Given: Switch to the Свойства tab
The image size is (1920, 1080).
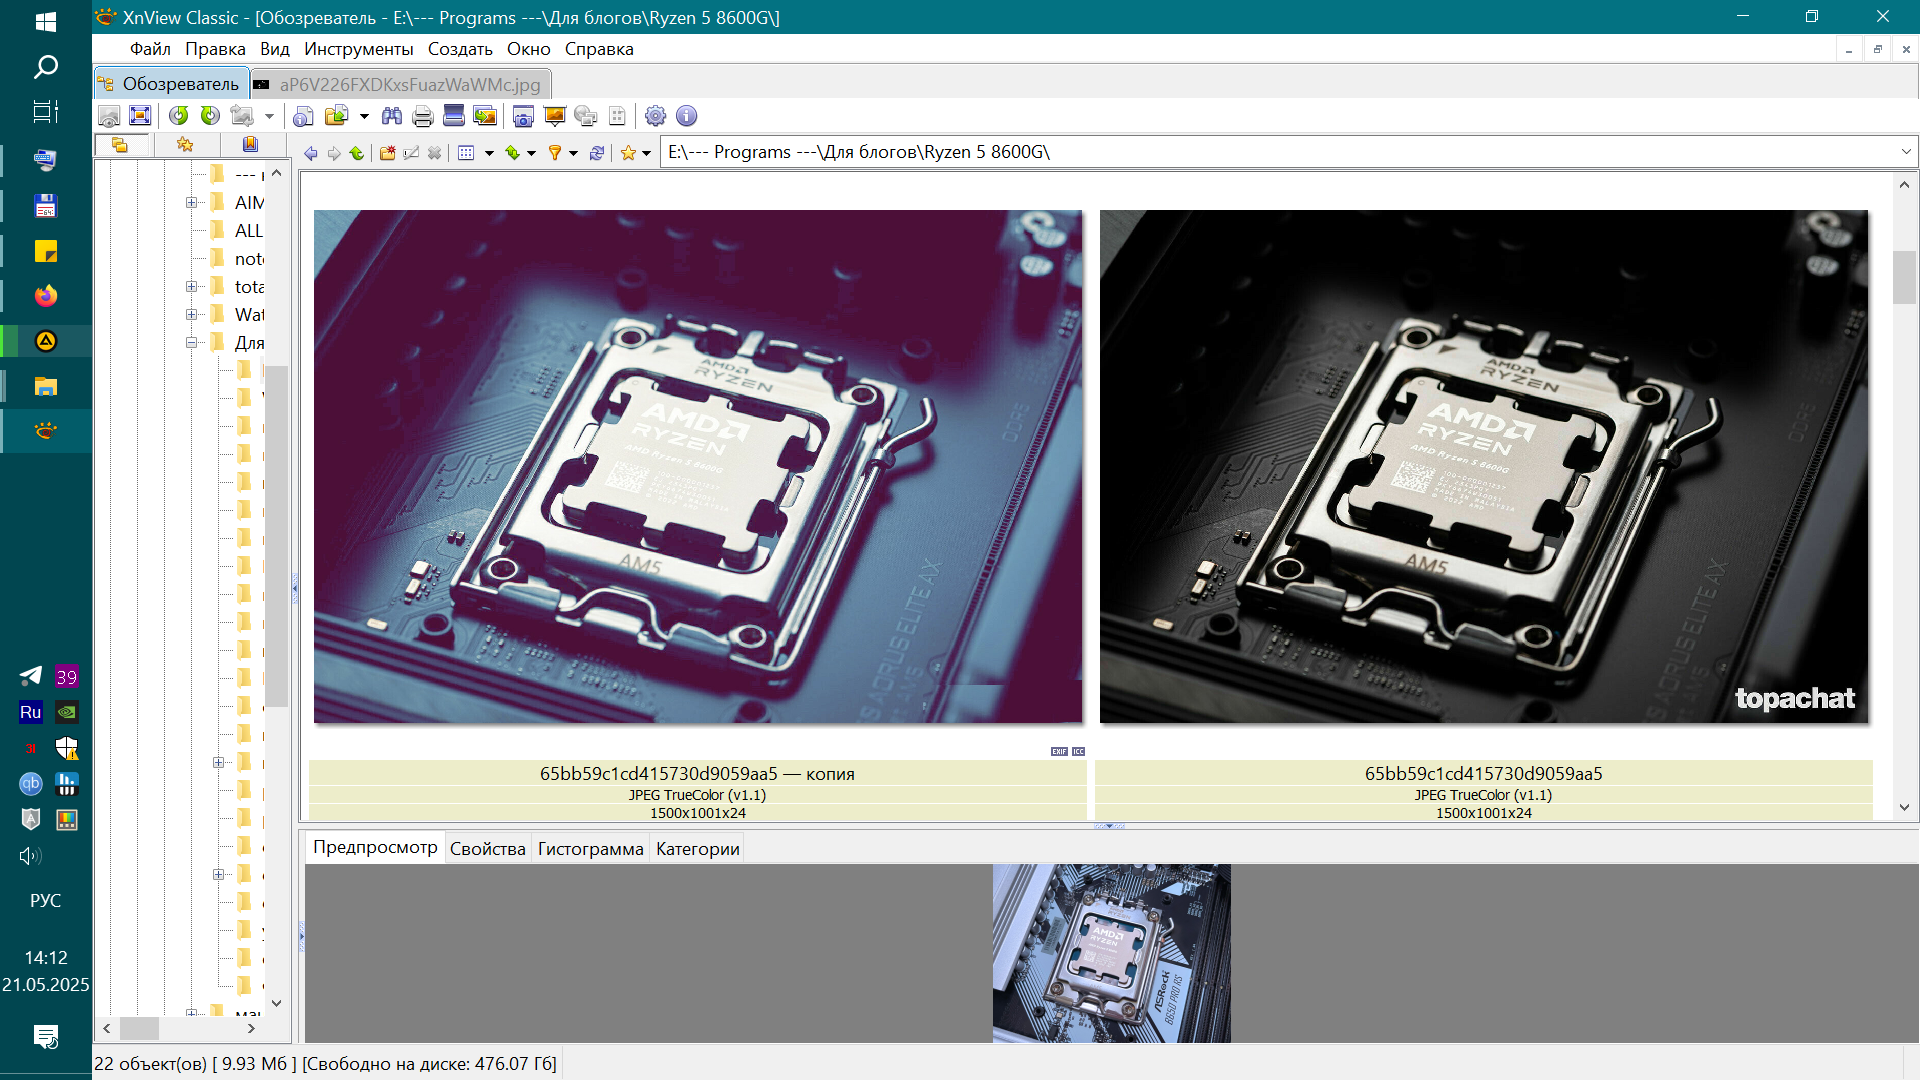Looking at the screenshot, I should pyautogui.click(x=487, y=849).
